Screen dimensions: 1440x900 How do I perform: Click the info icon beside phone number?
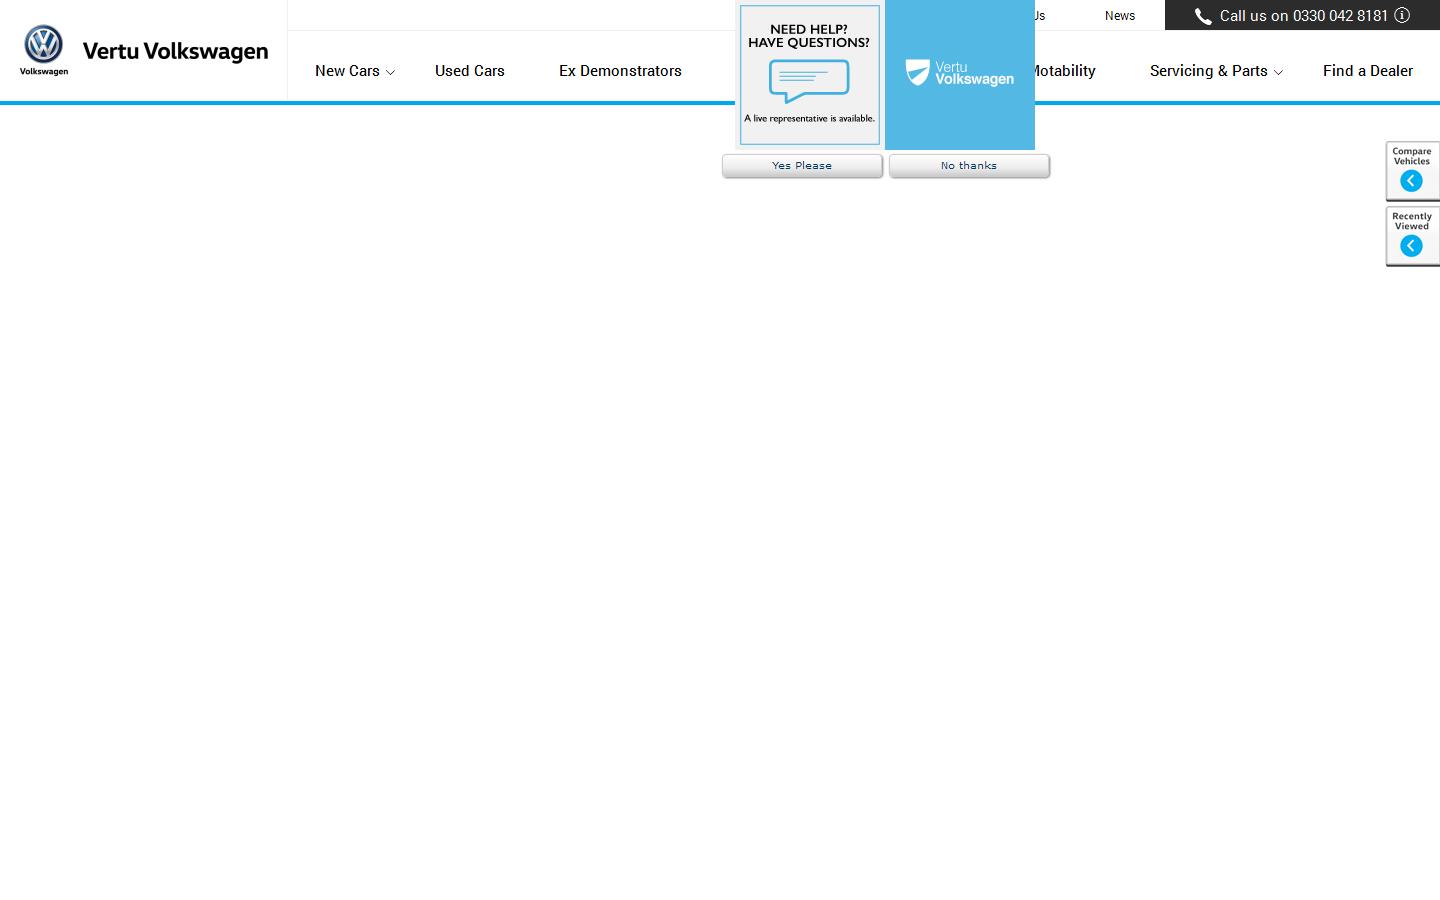click(x=1402, y=15)
